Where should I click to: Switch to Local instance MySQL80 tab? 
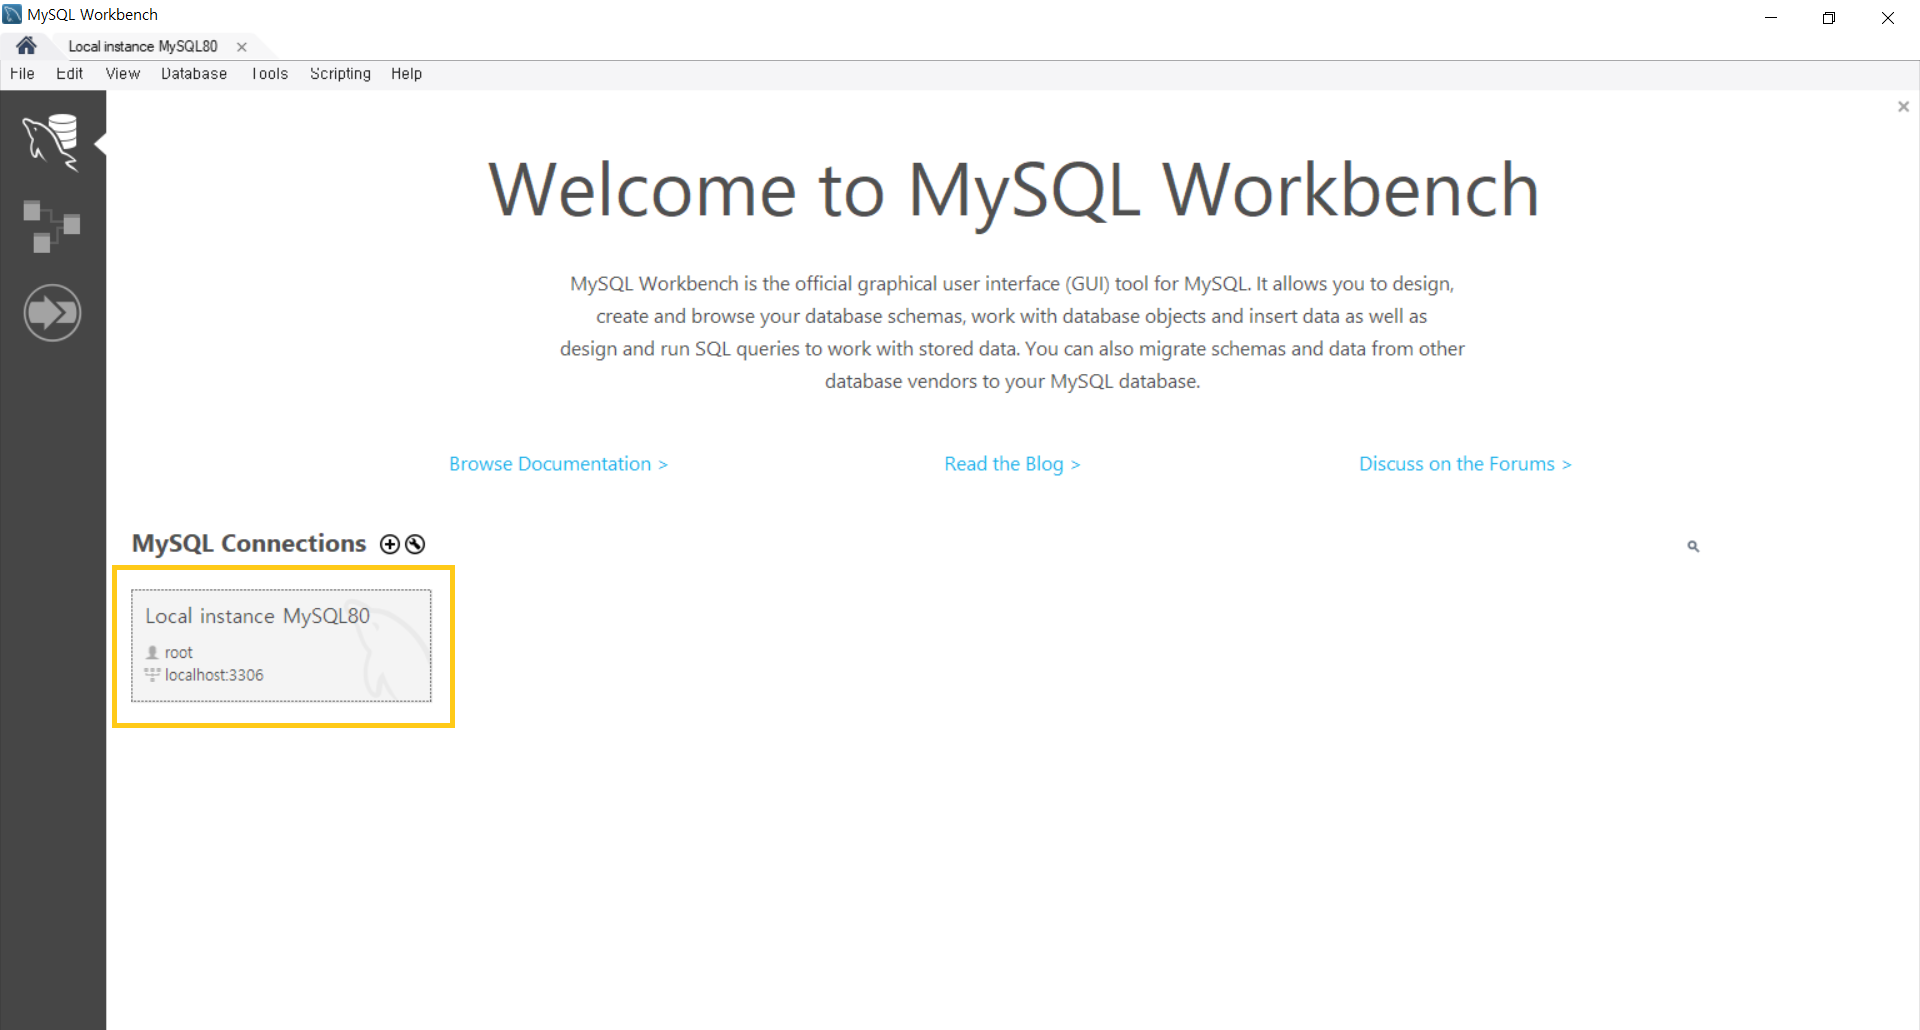point(143,46)
